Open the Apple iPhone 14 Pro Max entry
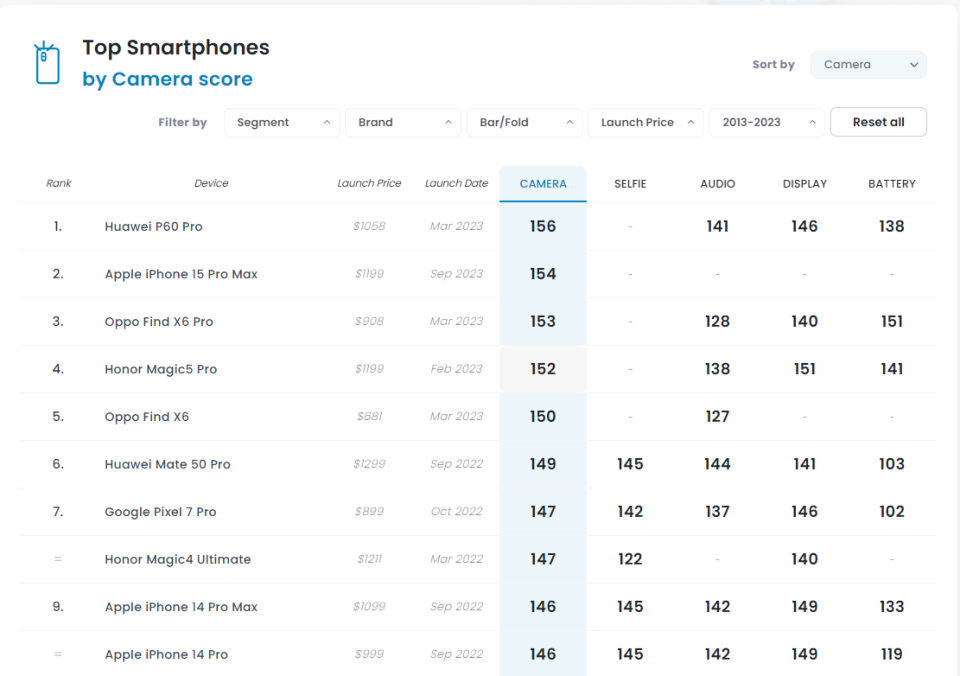This screenshot has width=960, height=676. (181, 607)
